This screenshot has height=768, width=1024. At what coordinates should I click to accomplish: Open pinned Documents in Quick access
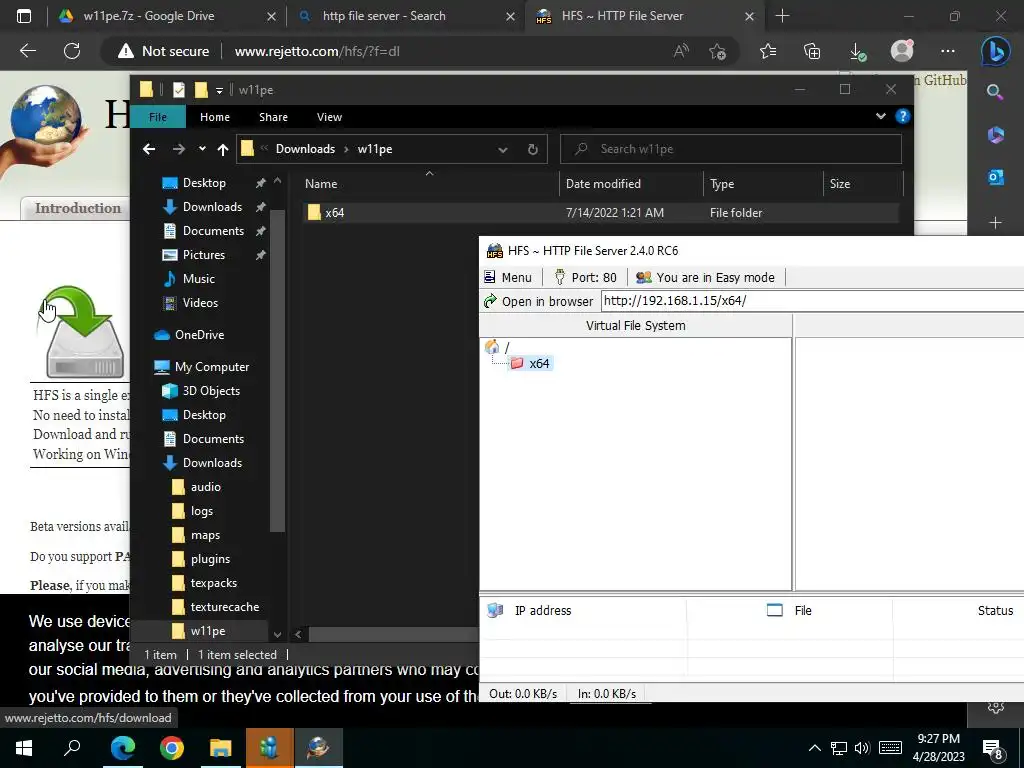tap(213, 231)
